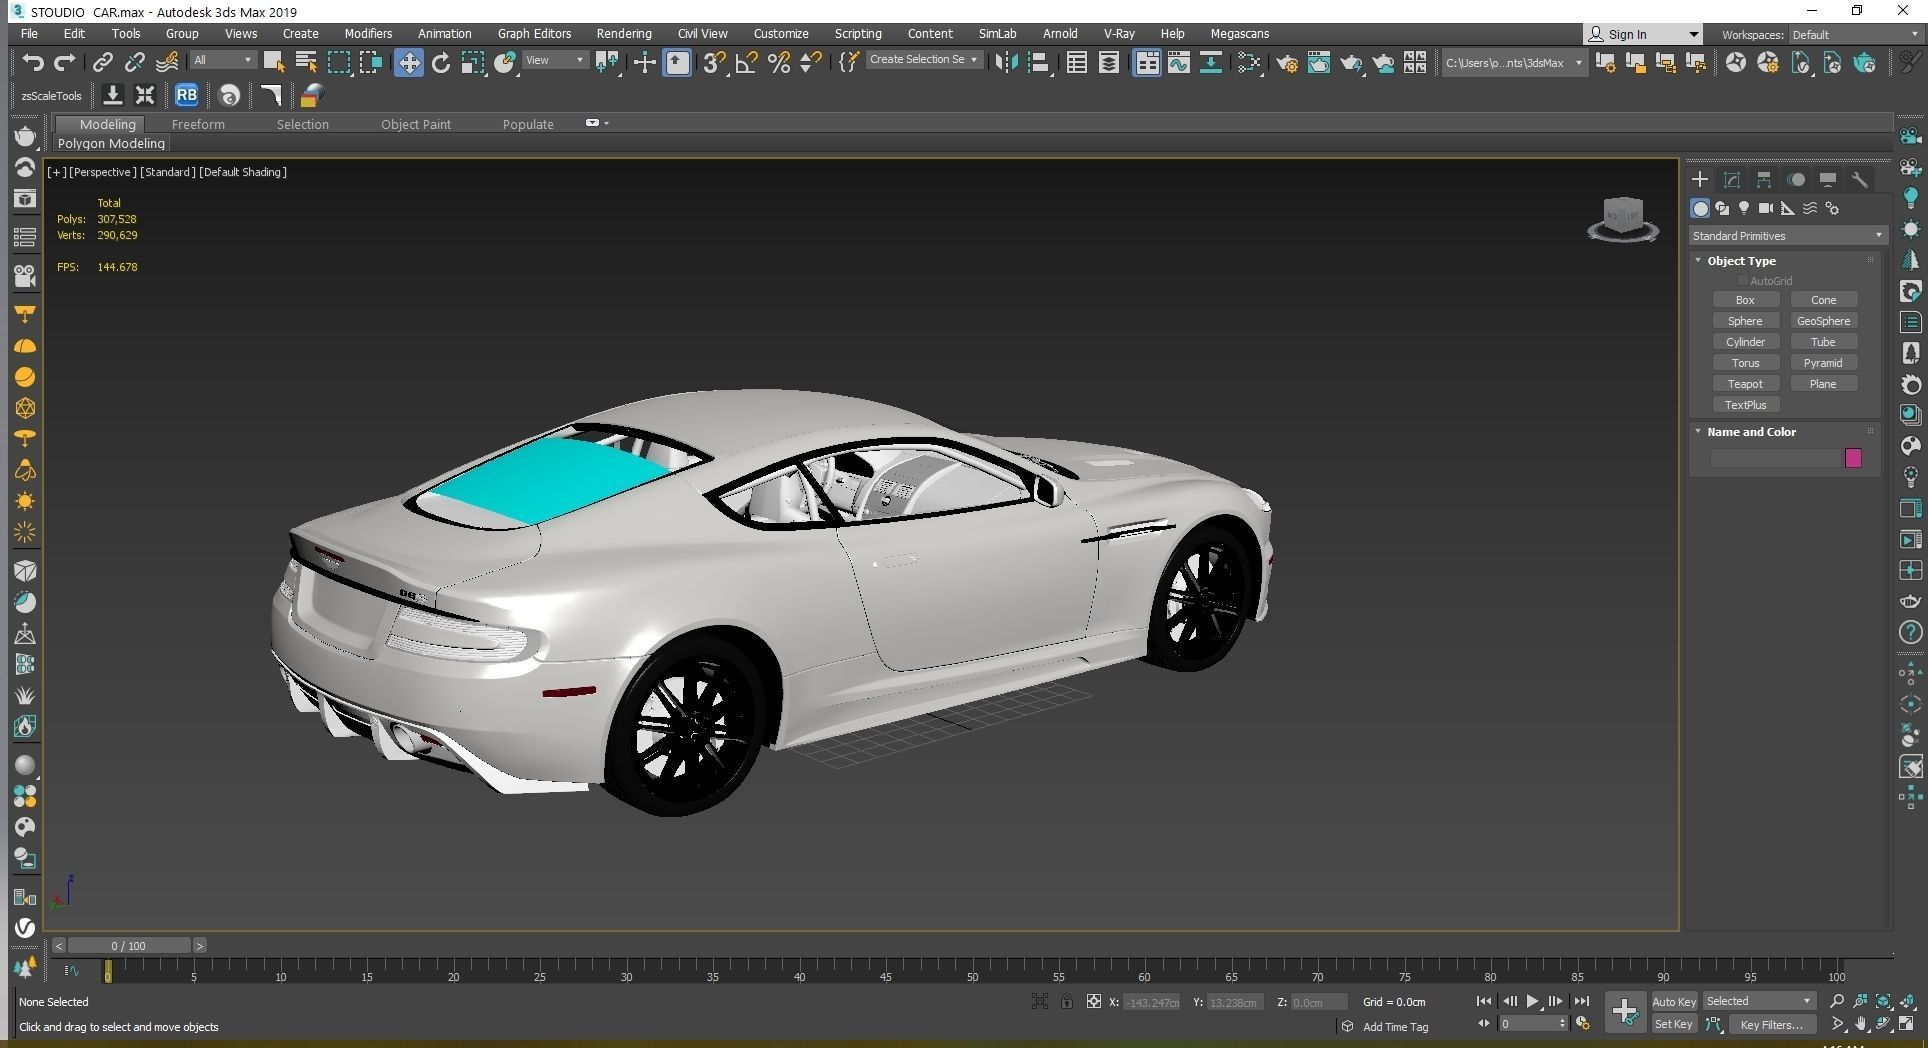Click the TextPlus button
Screen dimensions: 1928x1048
[x=1745, y=405]
